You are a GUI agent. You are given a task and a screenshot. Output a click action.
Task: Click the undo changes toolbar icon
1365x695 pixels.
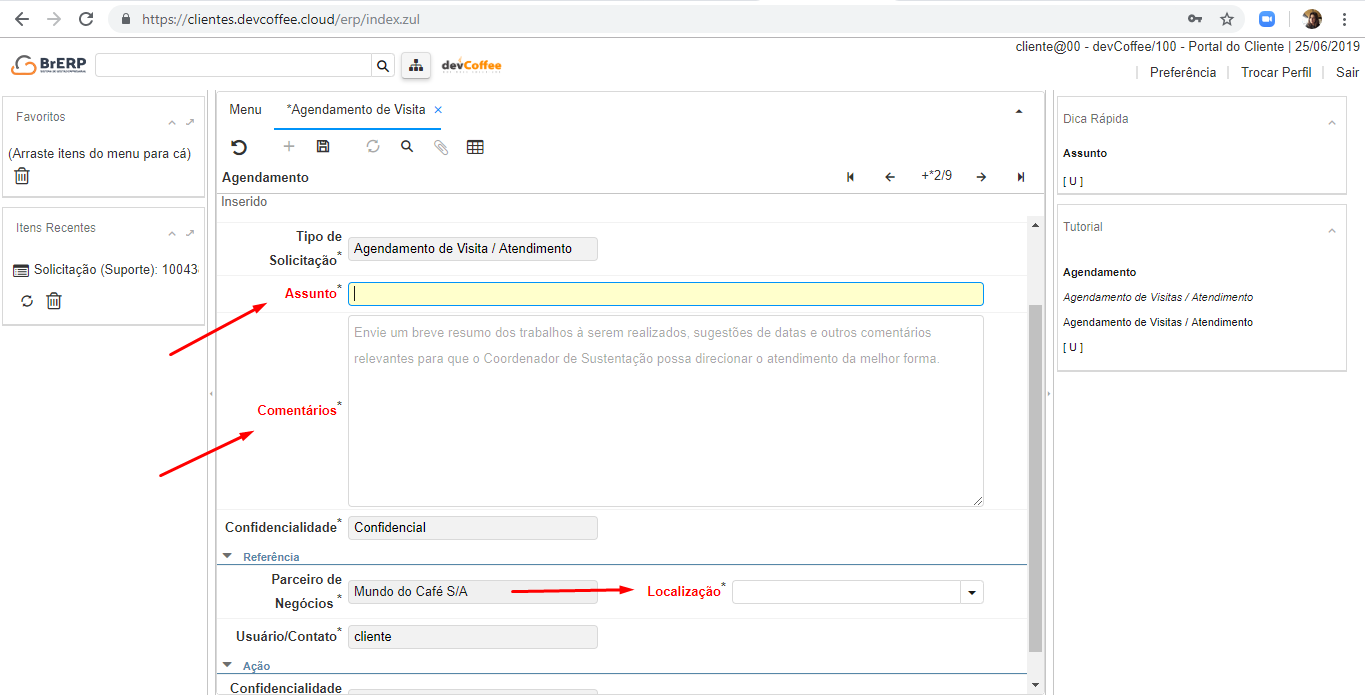click(x=239, y=147)
